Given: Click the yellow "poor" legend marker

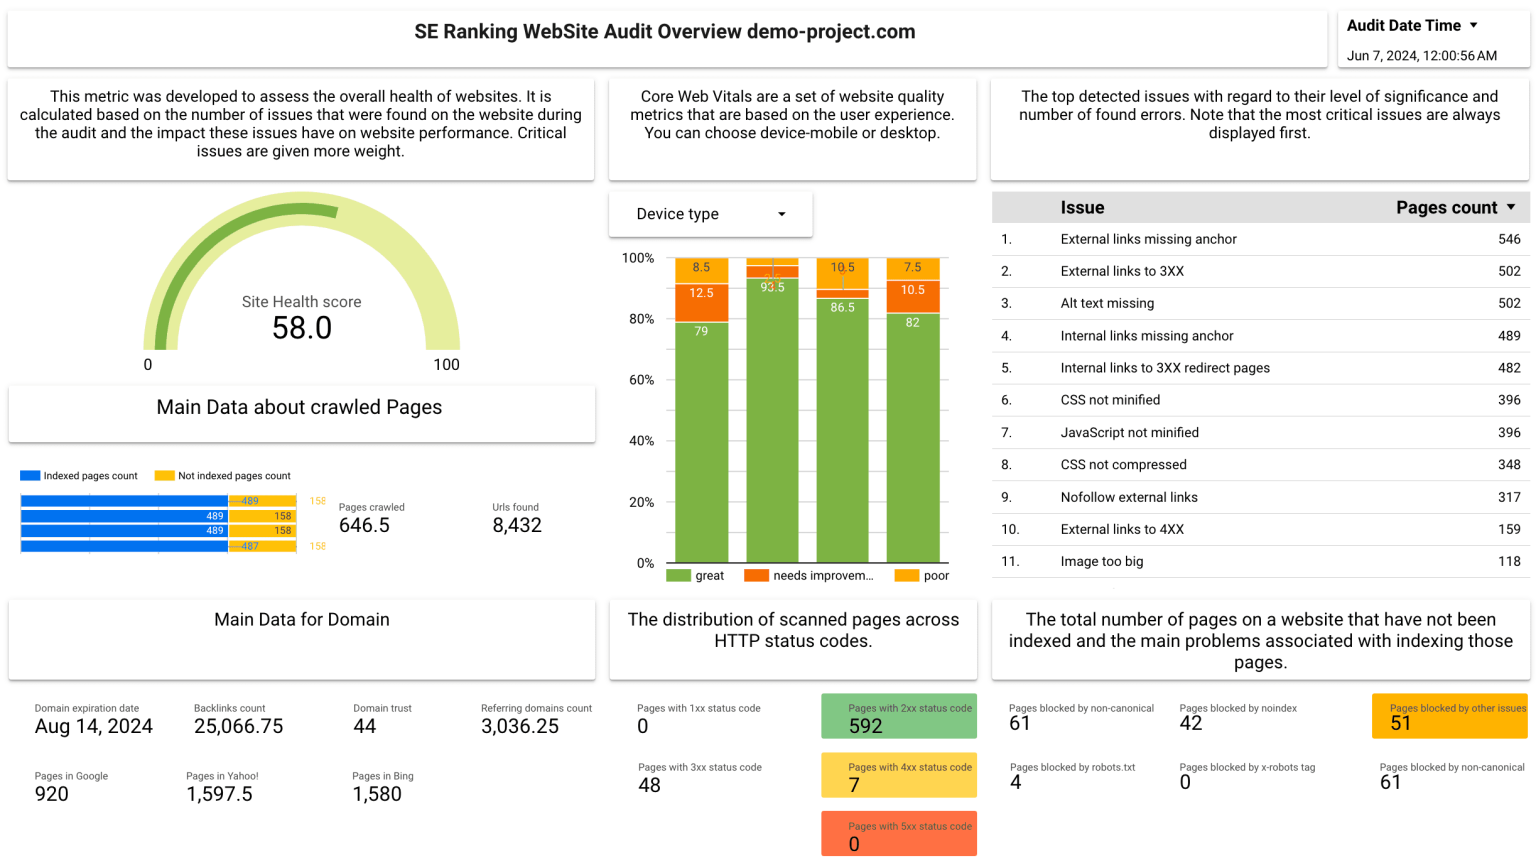Looking at the screenshot, I should (906, 575).
